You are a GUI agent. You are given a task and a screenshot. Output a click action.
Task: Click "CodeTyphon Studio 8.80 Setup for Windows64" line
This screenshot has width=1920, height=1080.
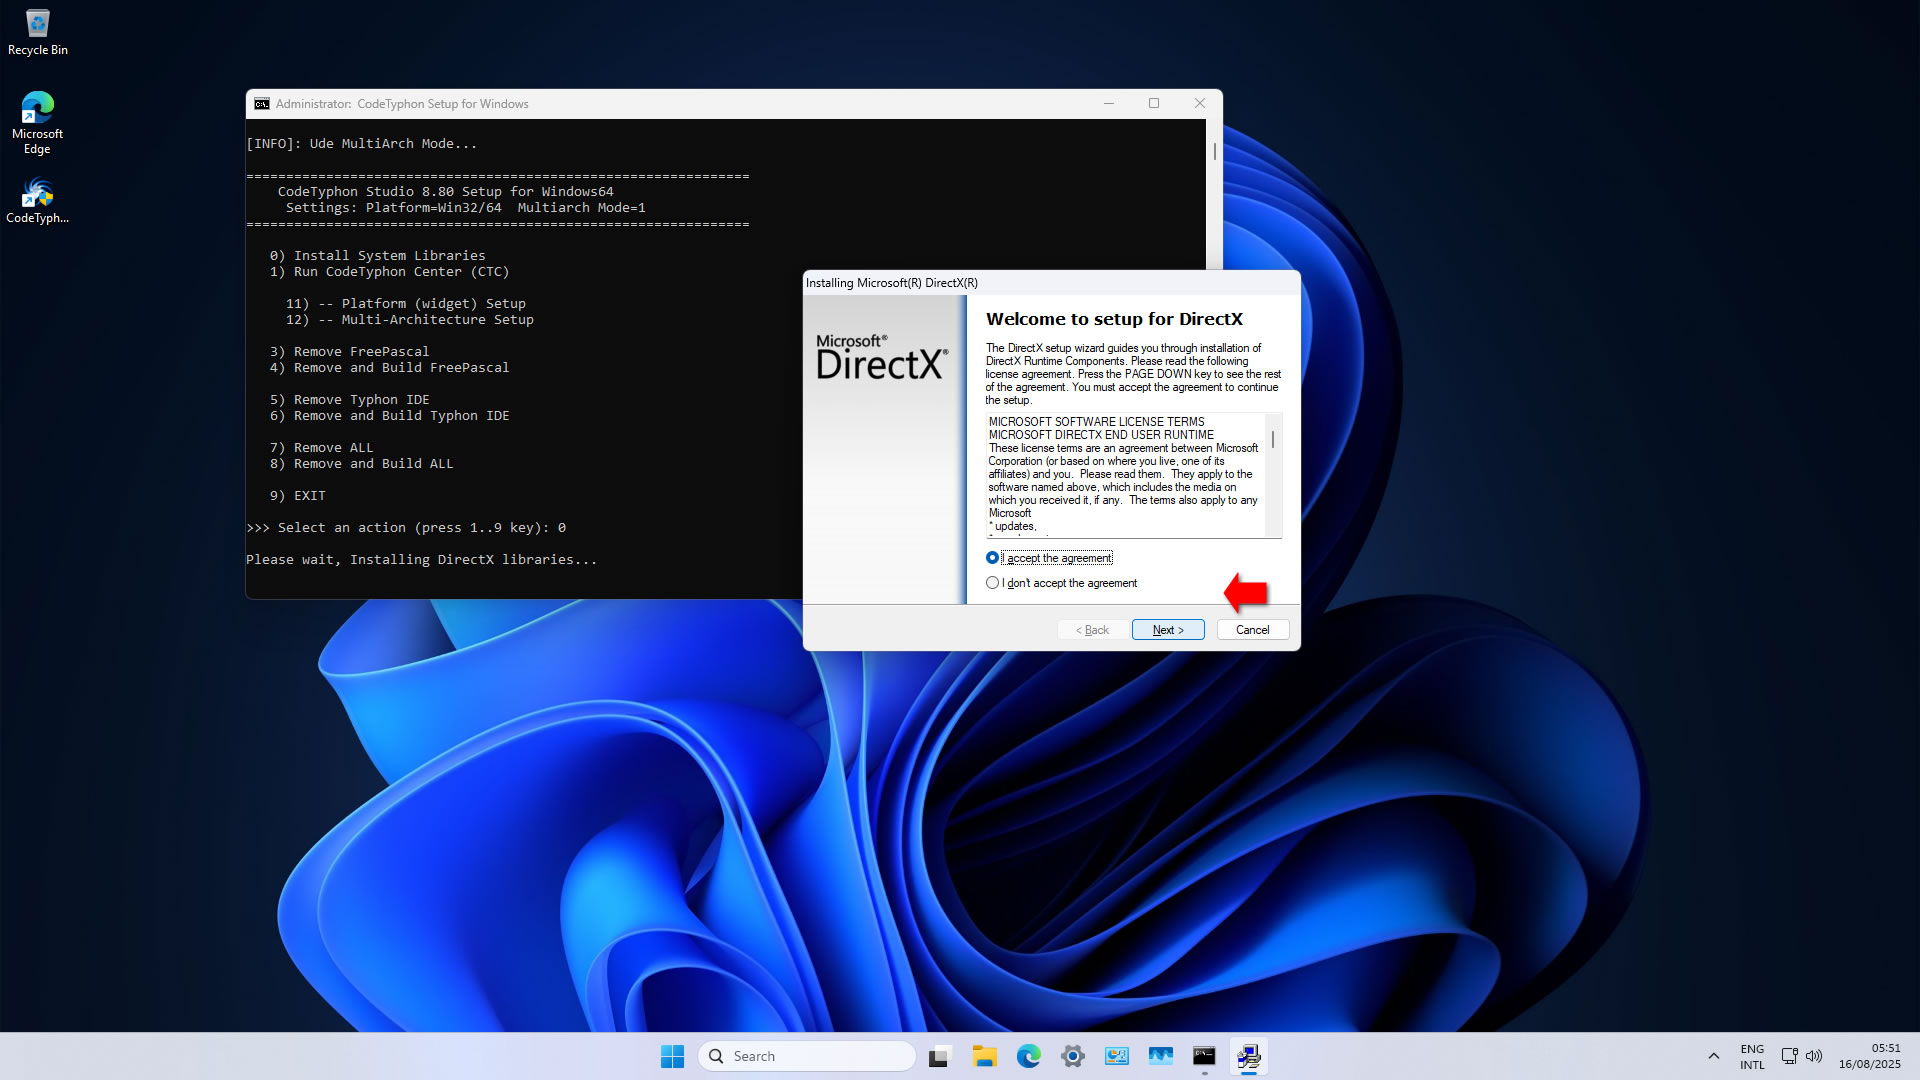445,192
